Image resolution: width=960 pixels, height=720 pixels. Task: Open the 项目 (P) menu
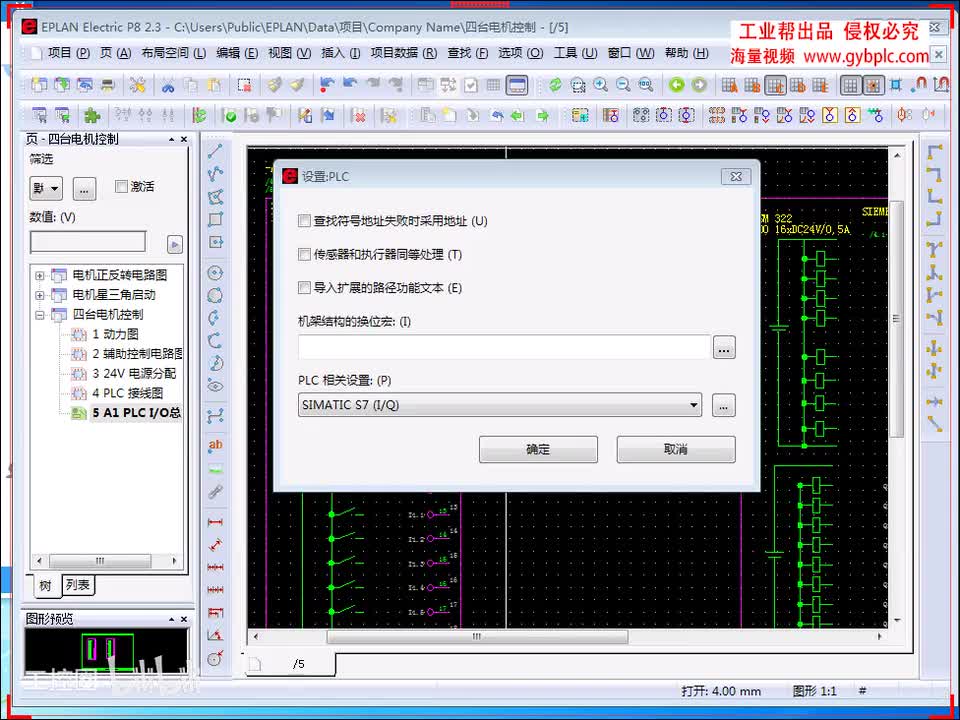pos(69,53)
